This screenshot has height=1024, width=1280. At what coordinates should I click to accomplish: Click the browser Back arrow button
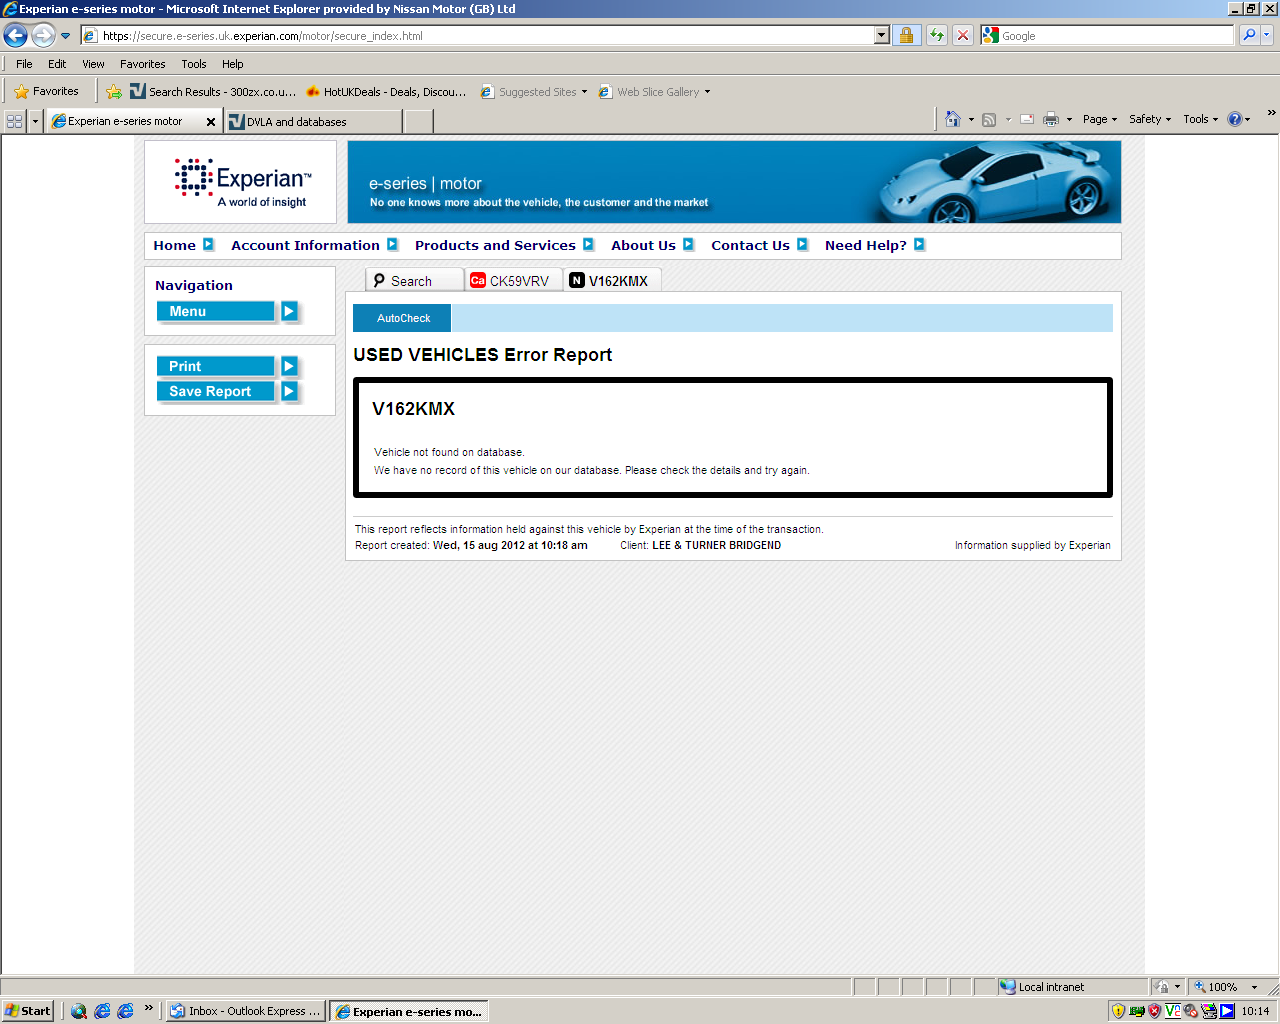coord(16,36)
